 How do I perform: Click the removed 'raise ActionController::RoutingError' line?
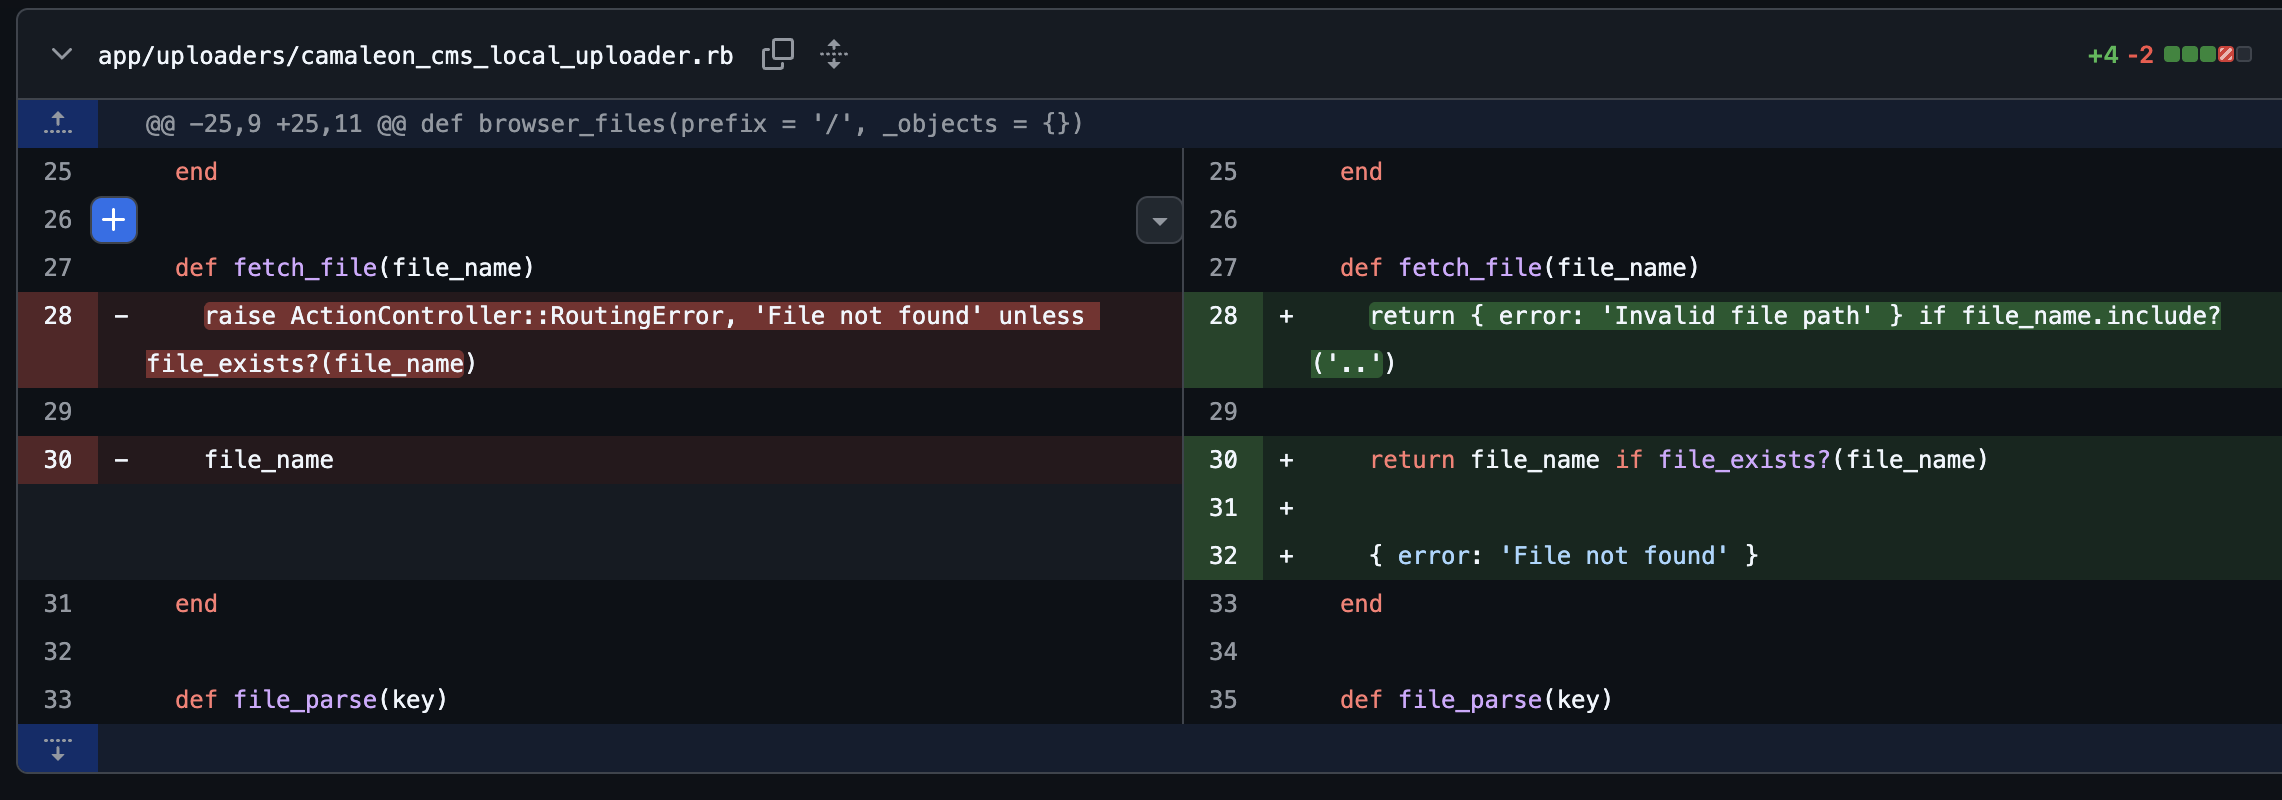pos(640,340)
